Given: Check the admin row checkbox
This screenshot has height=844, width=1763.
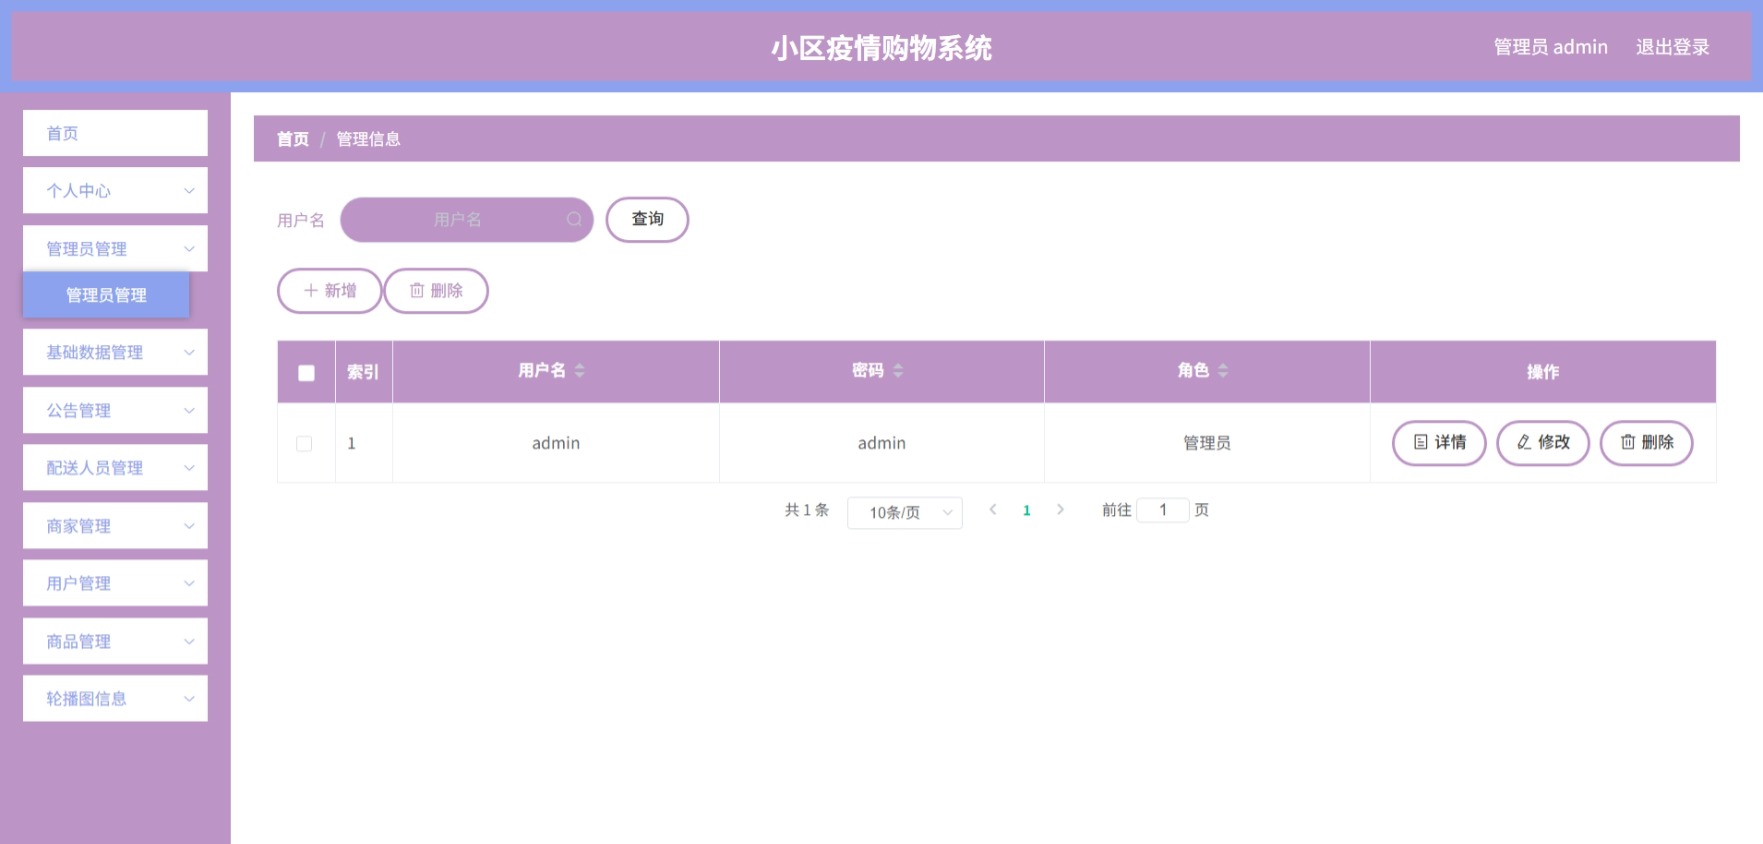Looking at the screenshot, I should [x=304, y=443].
